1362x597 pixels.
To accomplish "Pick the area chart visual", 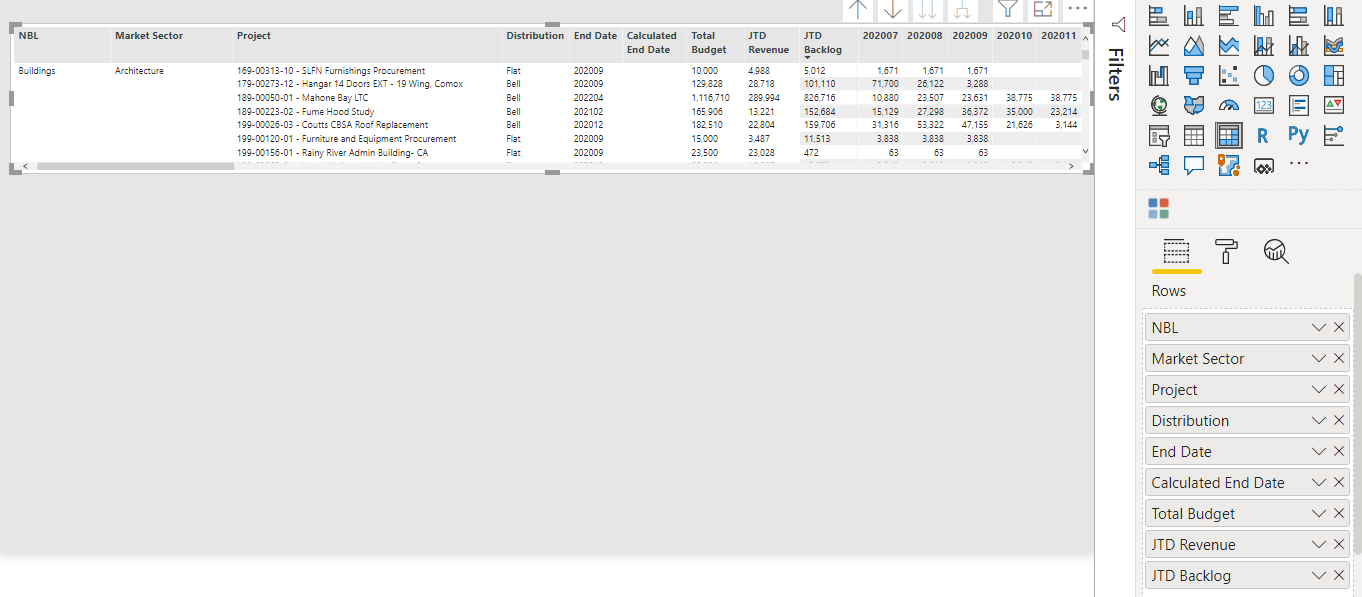I will click(x=1194, y=45).
